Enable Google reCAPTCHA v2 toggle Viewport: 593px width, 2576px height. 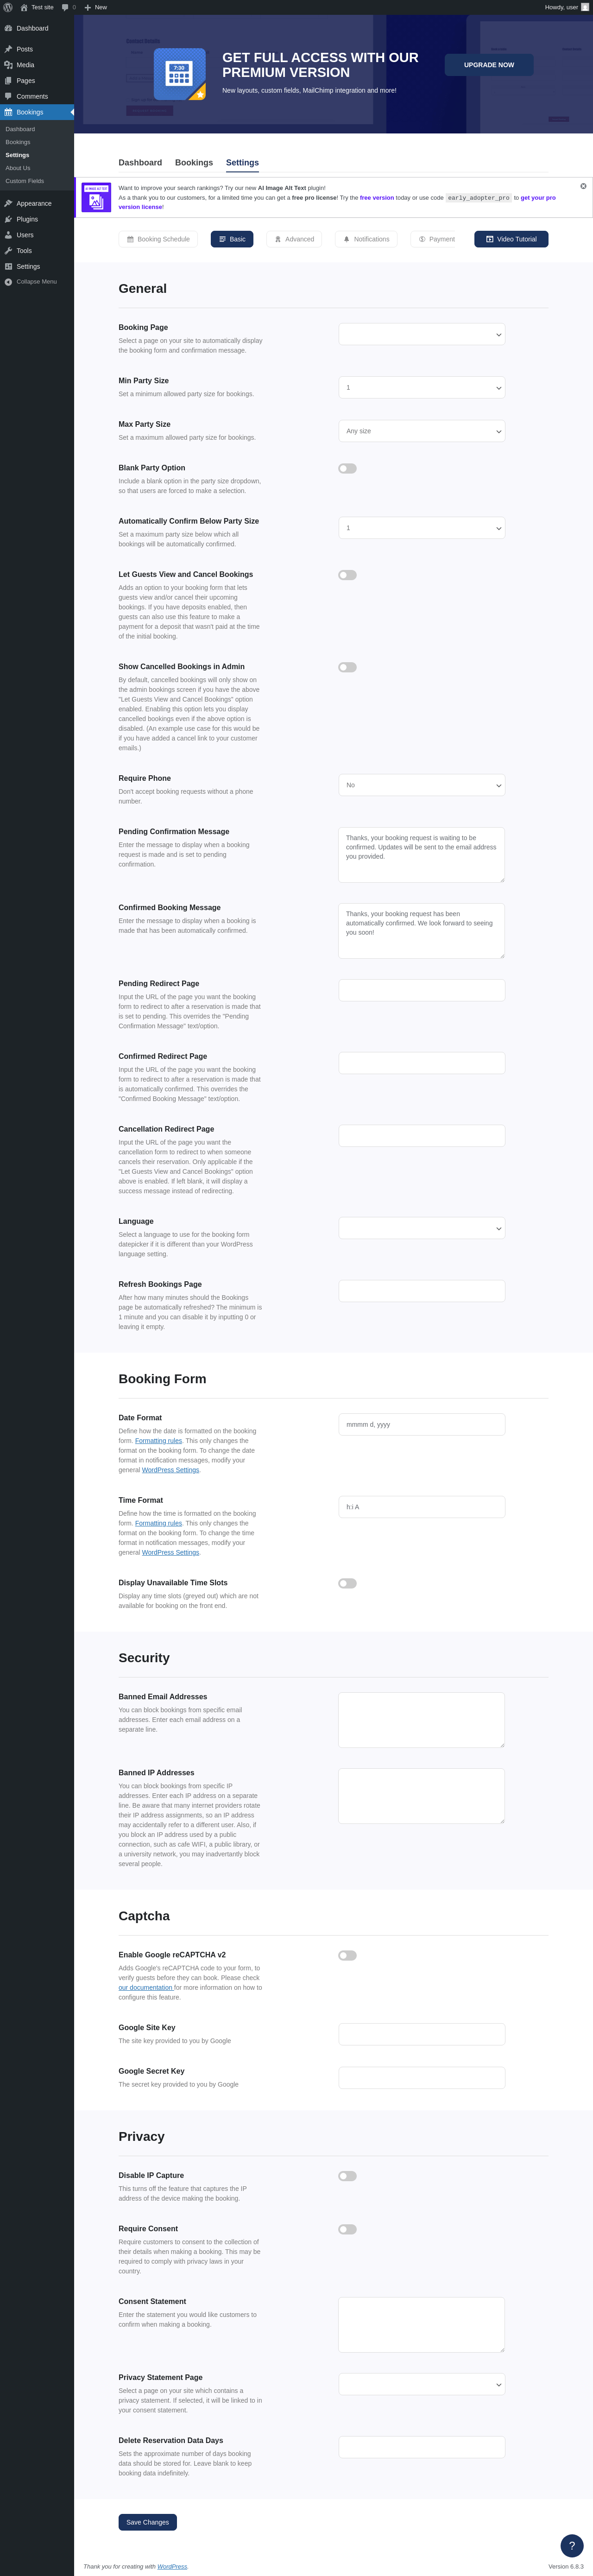347,1955
